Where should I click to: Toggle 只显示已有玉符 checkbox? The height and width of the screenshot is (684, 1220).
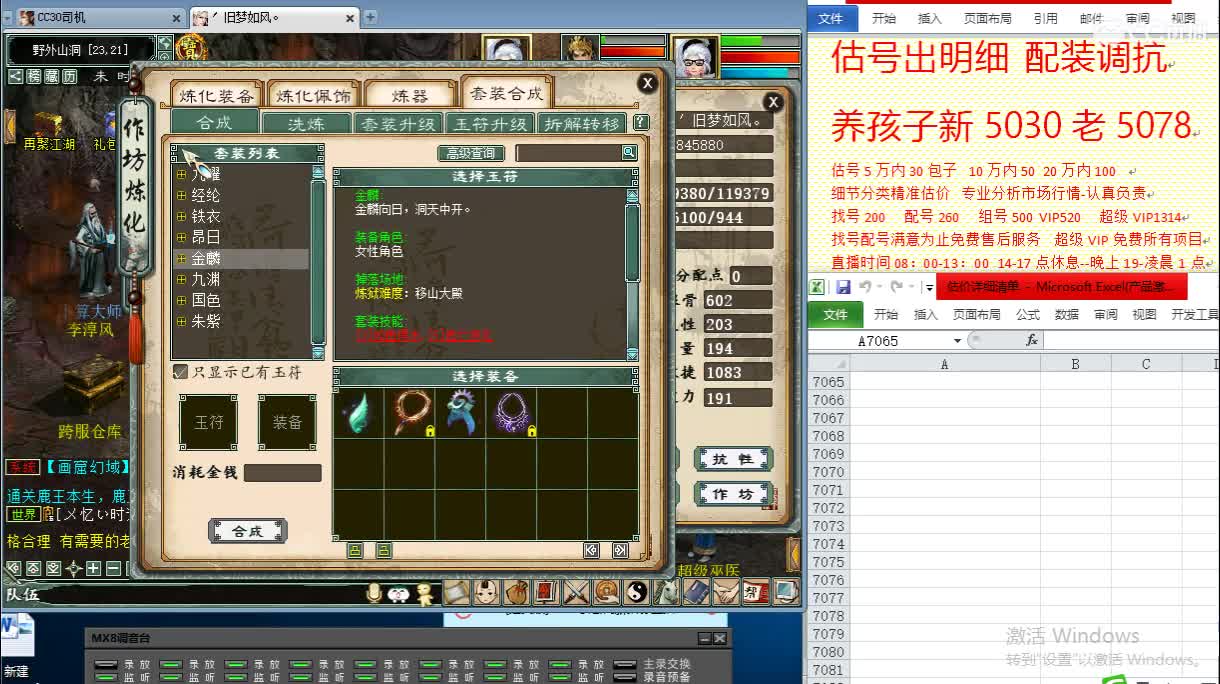tap(181, 372)
